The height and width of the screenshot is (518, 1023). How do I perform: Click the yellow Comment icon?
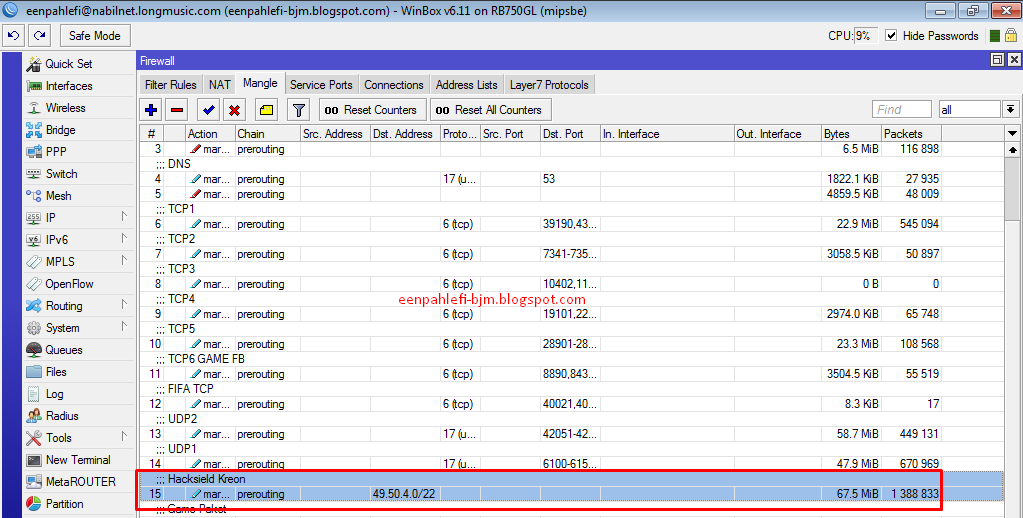pyautogui.click(x=266, y=110)
